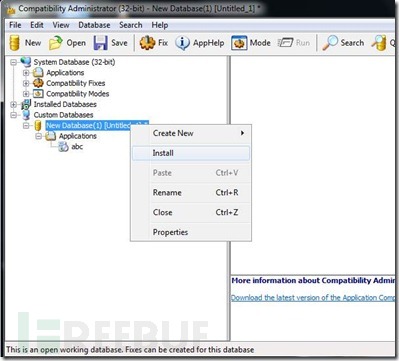Image resolution: width=399 pixels, height=361 pixels.
Task: Expand the Compatibility Modes node
Action: (x=26, y=94)
